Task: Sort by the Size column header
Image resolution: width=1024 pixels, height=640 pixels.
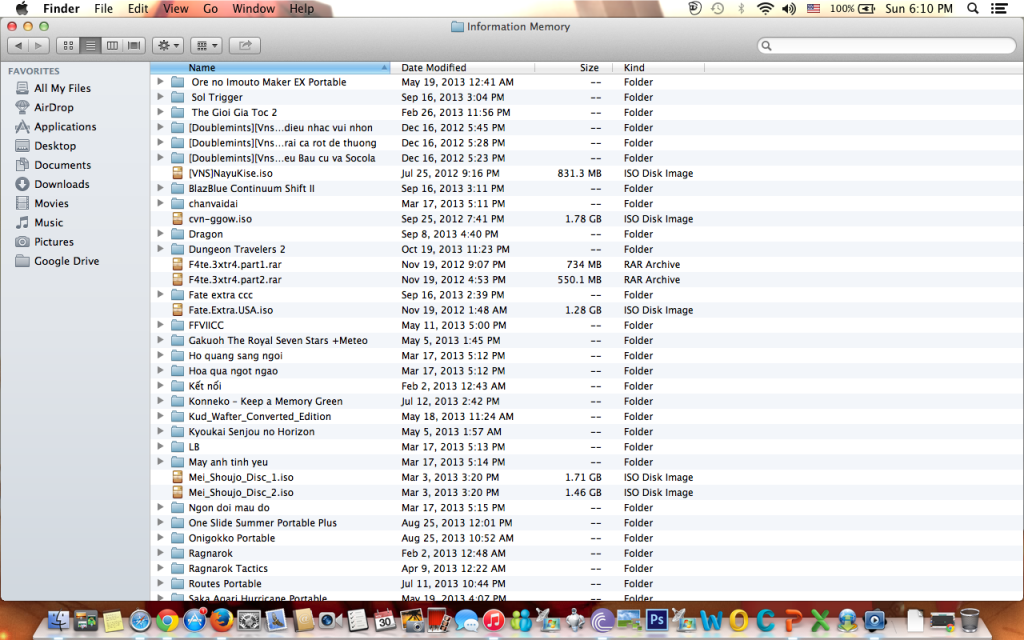Action: coord(573,67)
